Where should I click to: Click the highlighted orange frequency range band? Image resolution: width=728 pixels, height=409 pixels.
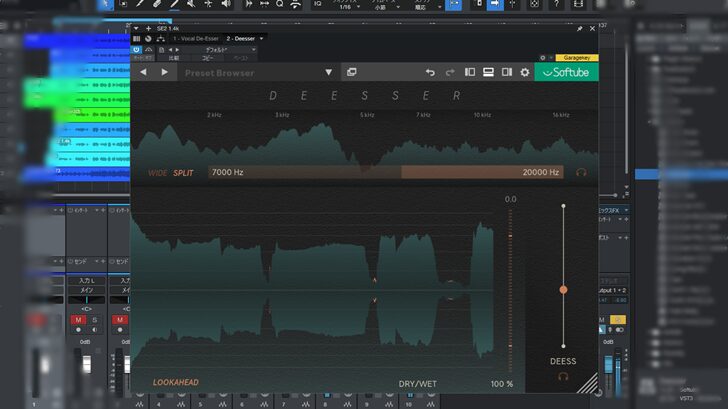pyautogui.click(x=482, y=172)
